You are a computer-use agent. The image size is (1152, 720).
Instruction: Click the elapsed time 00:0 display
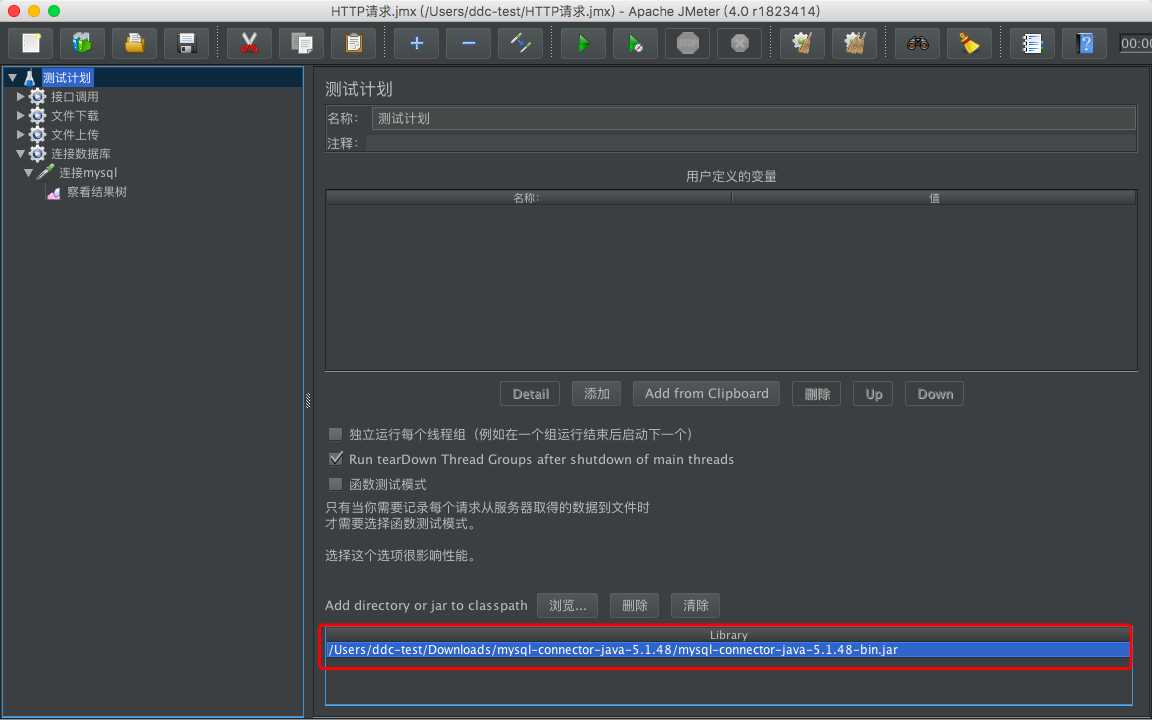(1135, 43)
